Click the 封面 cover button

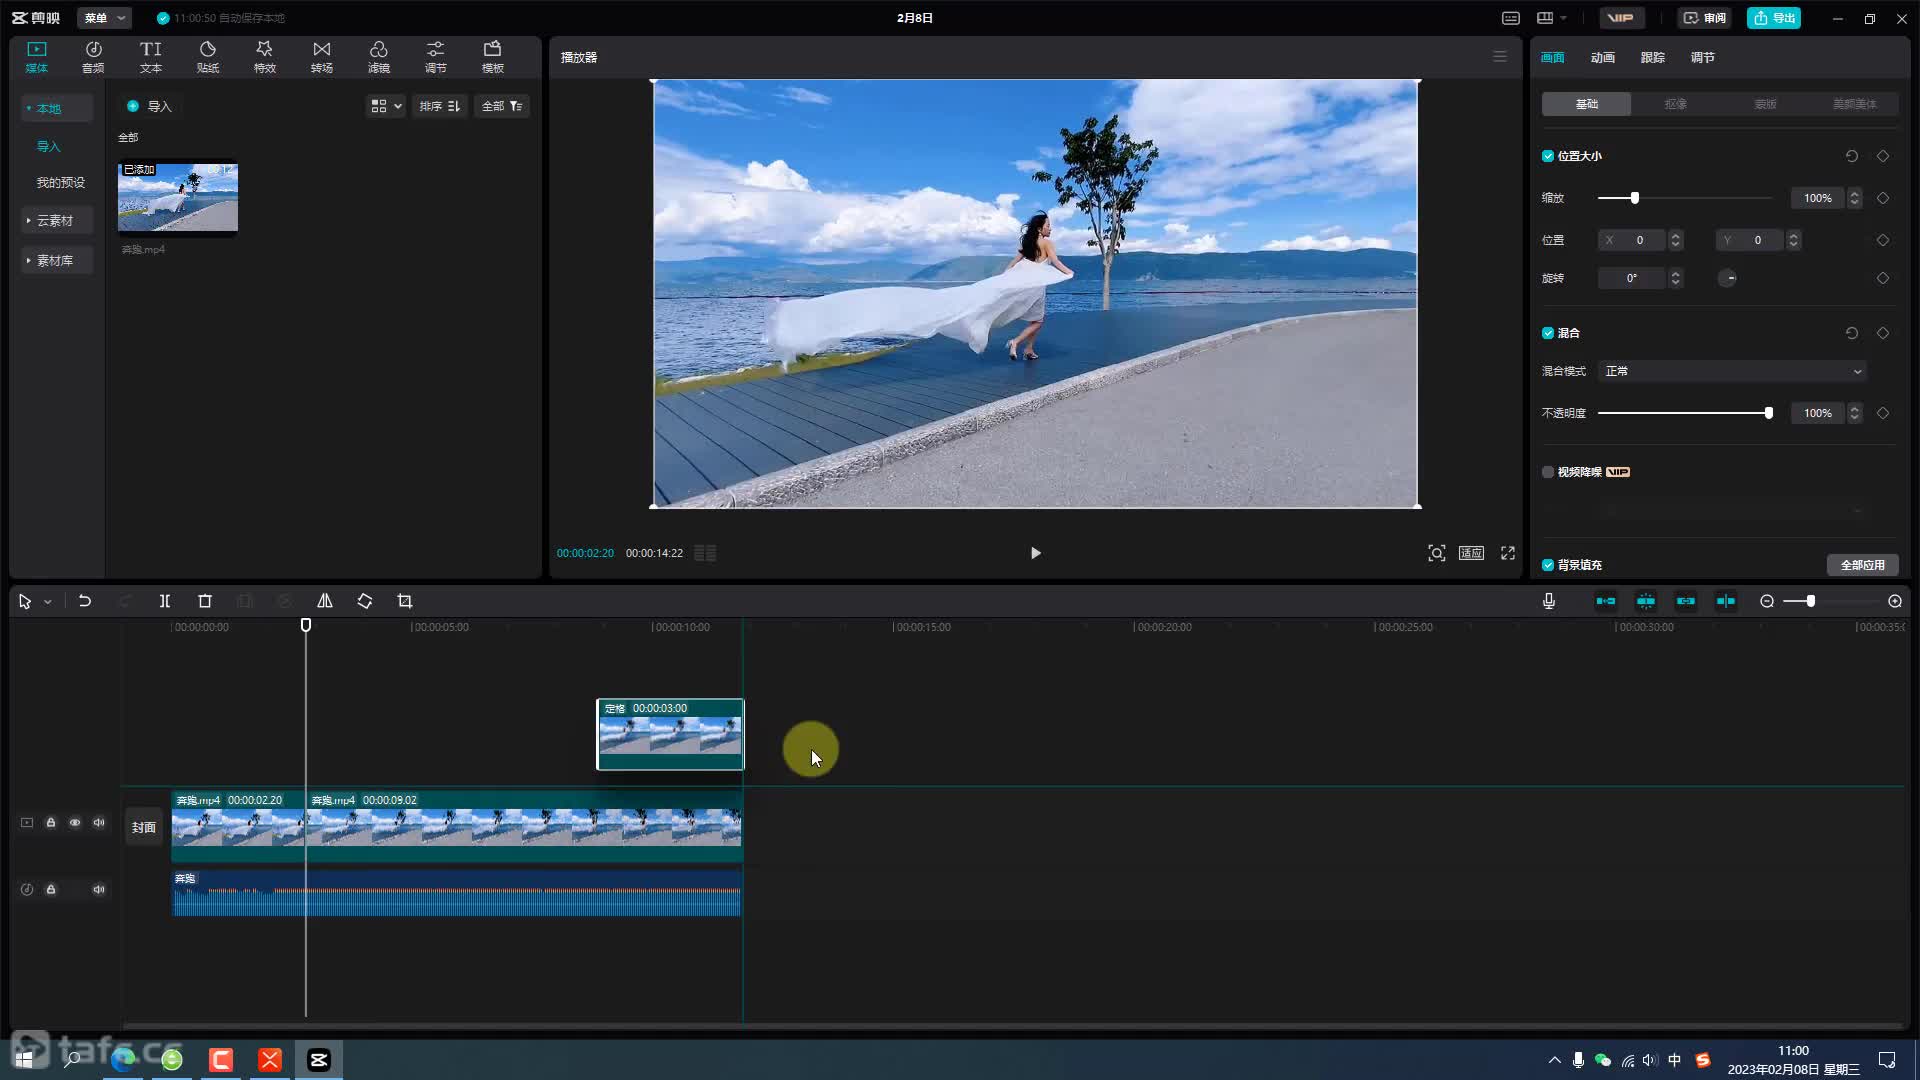point(144,827)
